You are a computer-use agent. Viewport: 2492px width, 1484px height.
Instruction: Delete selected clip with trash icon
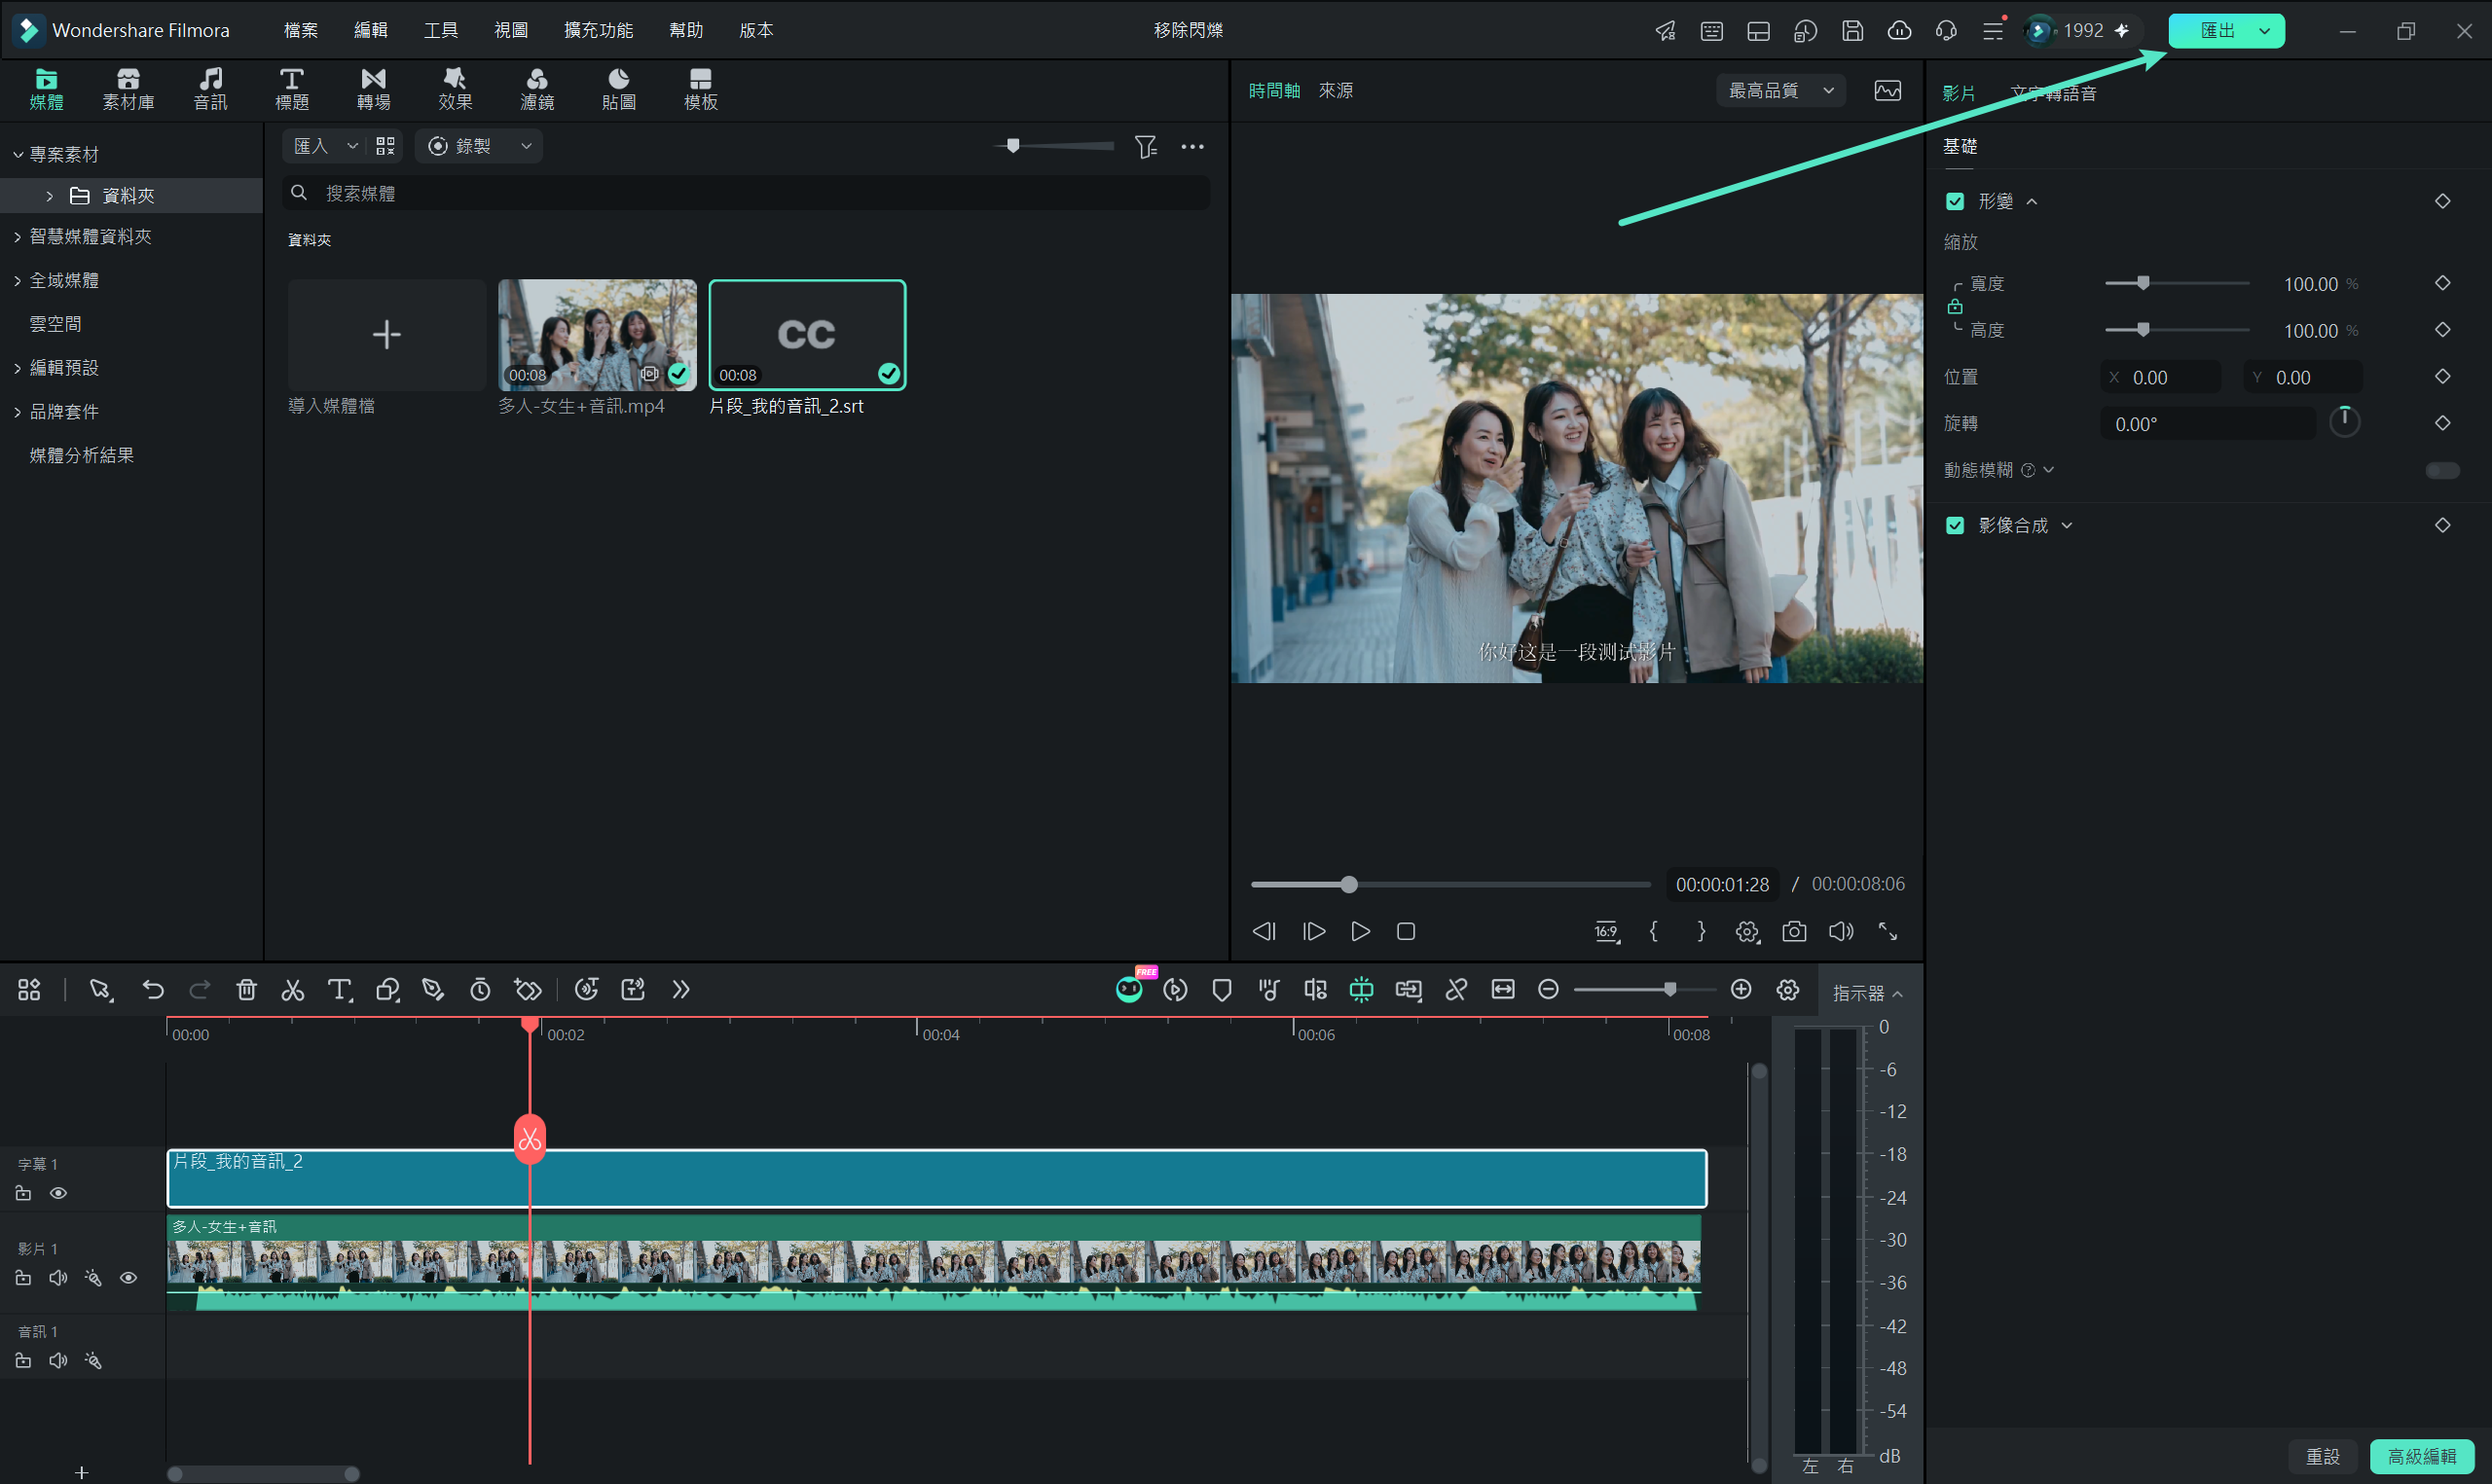pos(246,990)
